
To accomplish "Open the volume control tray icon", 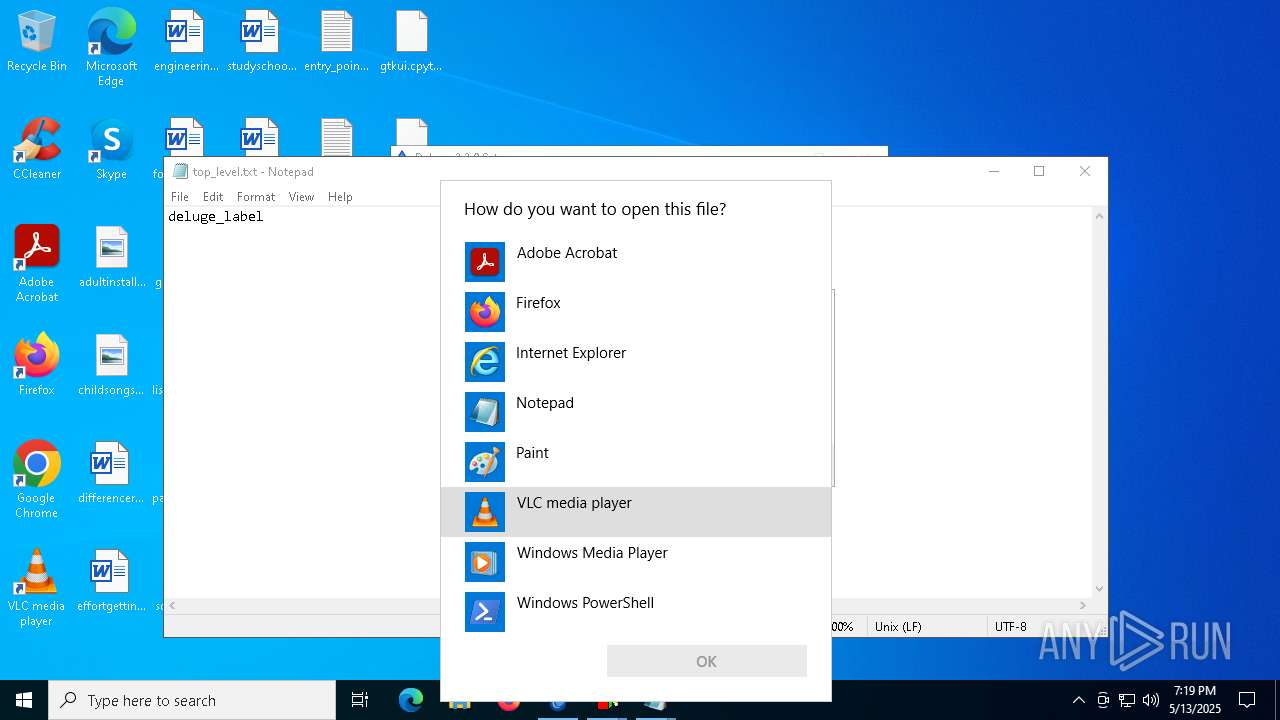I will point(1151,700).
